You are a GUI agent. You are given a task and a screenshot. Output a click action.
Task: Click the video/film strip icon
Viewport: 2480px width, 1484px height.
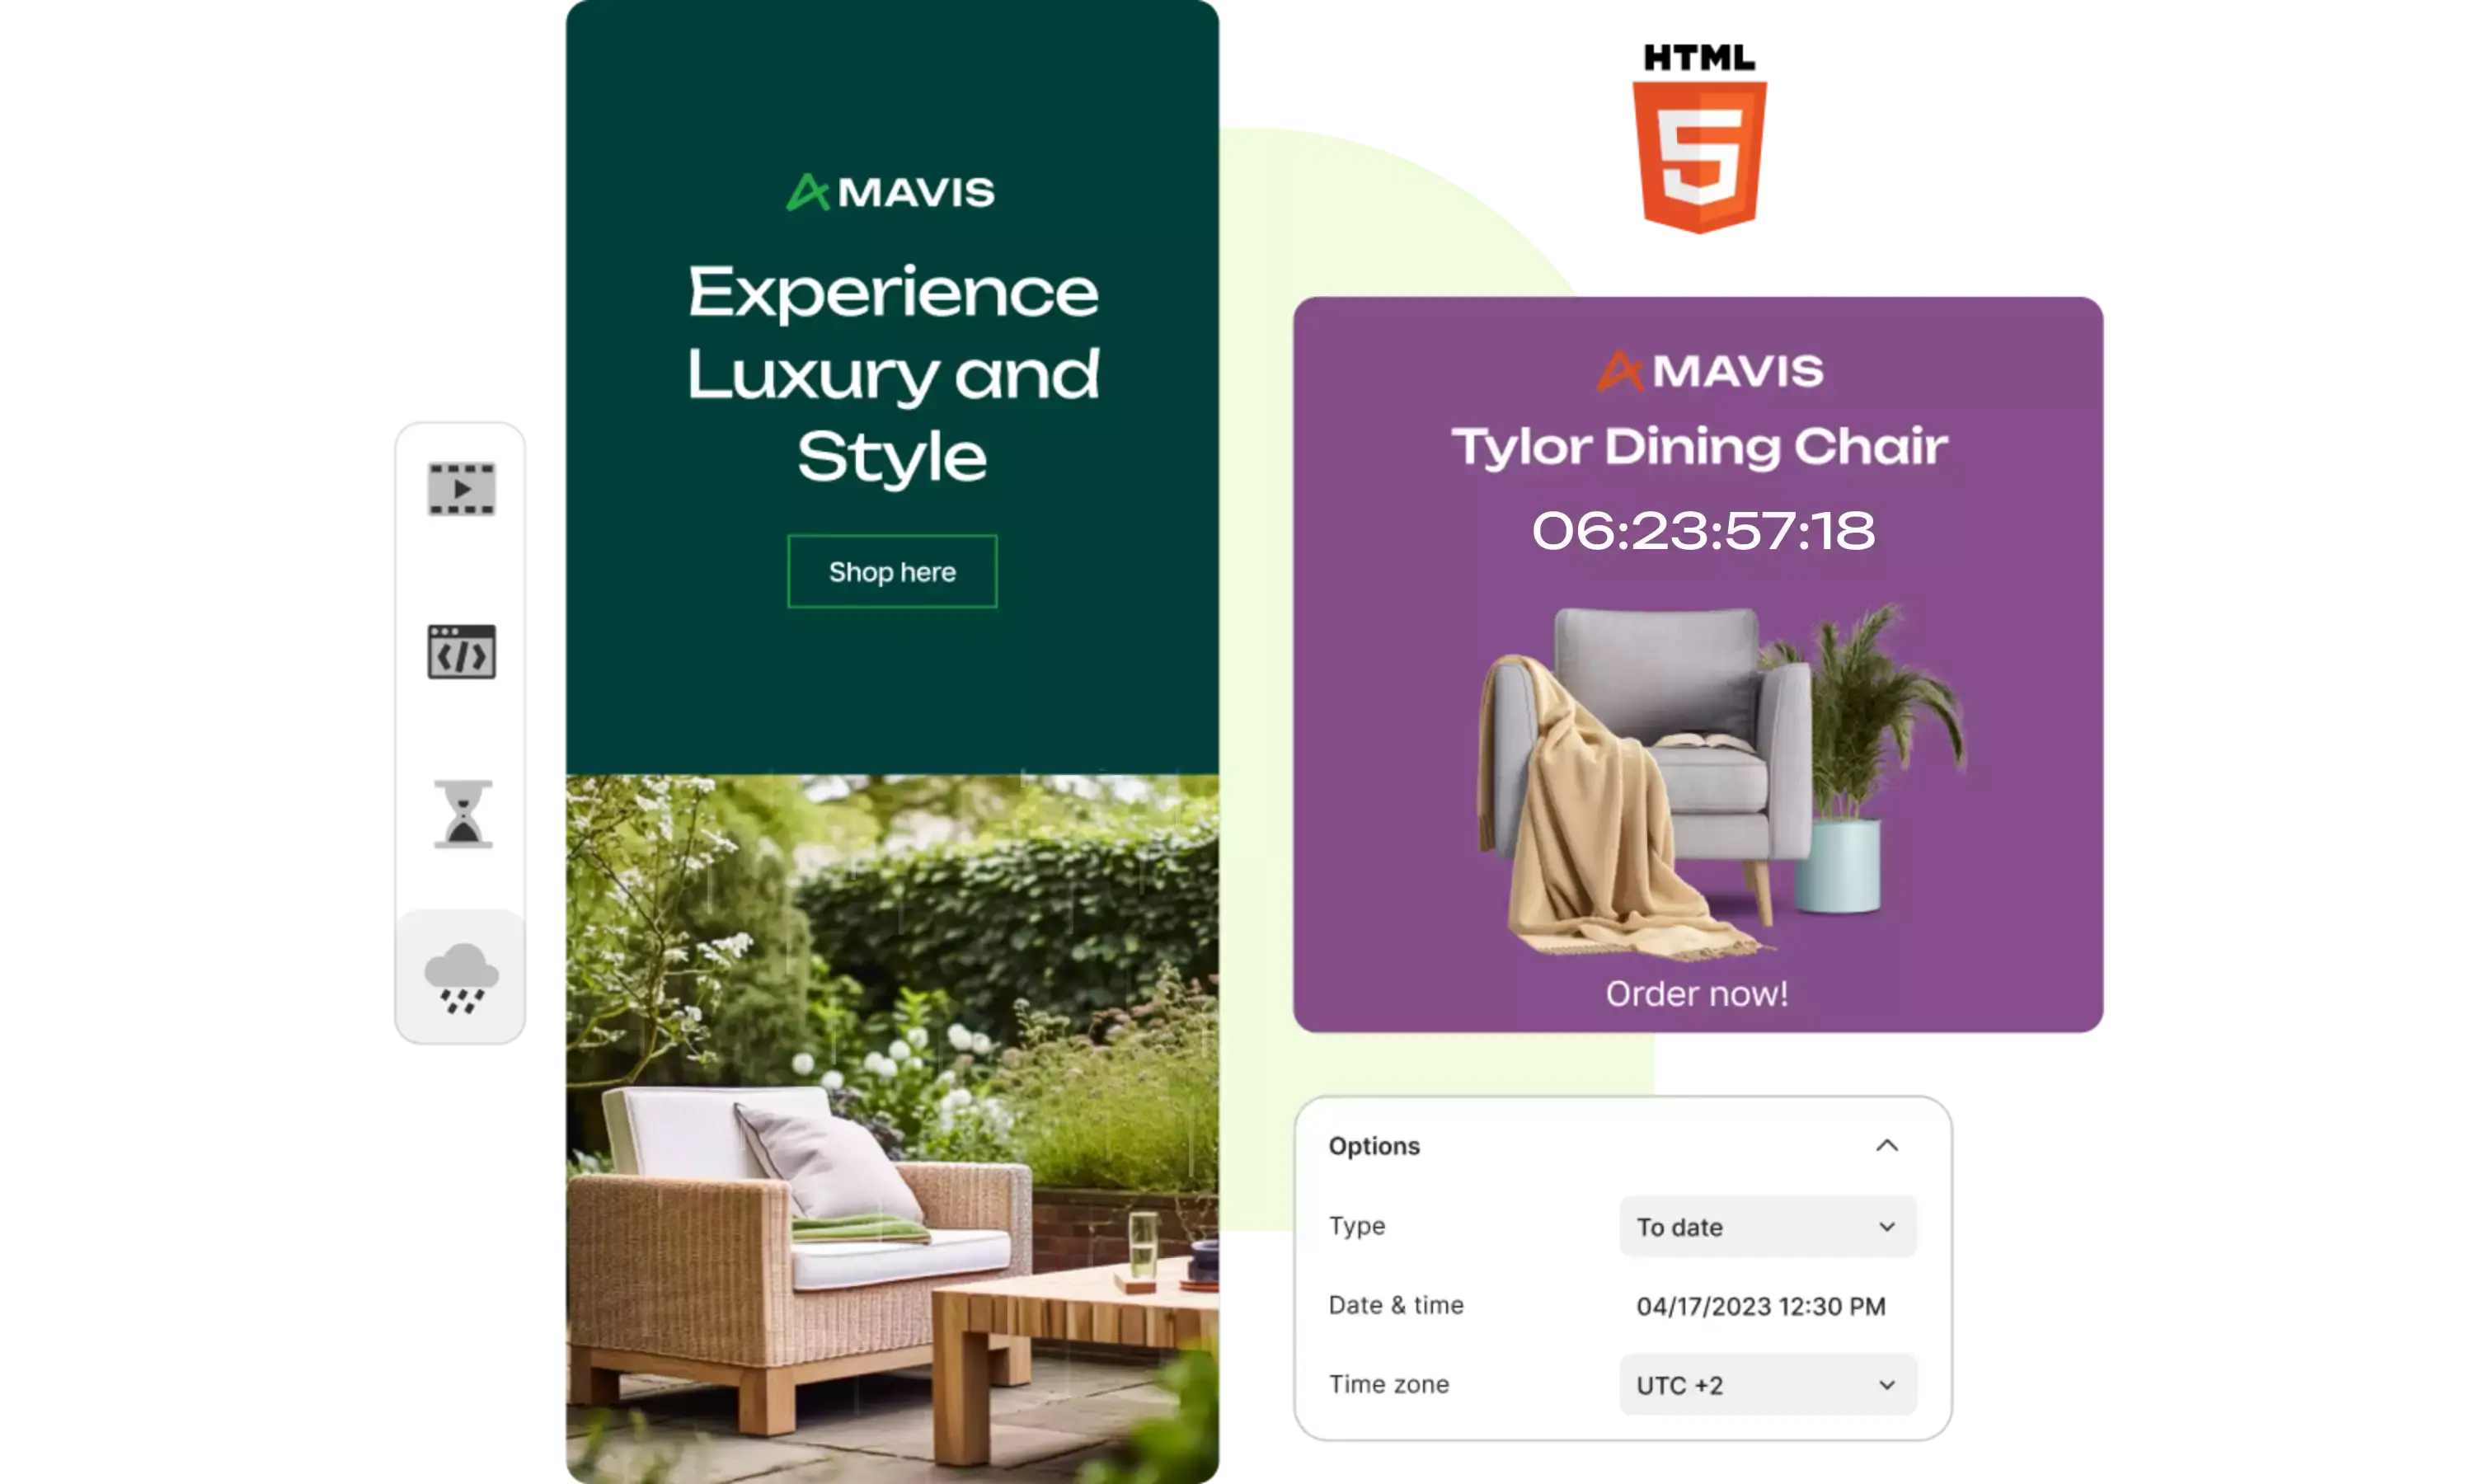[461, 493]
